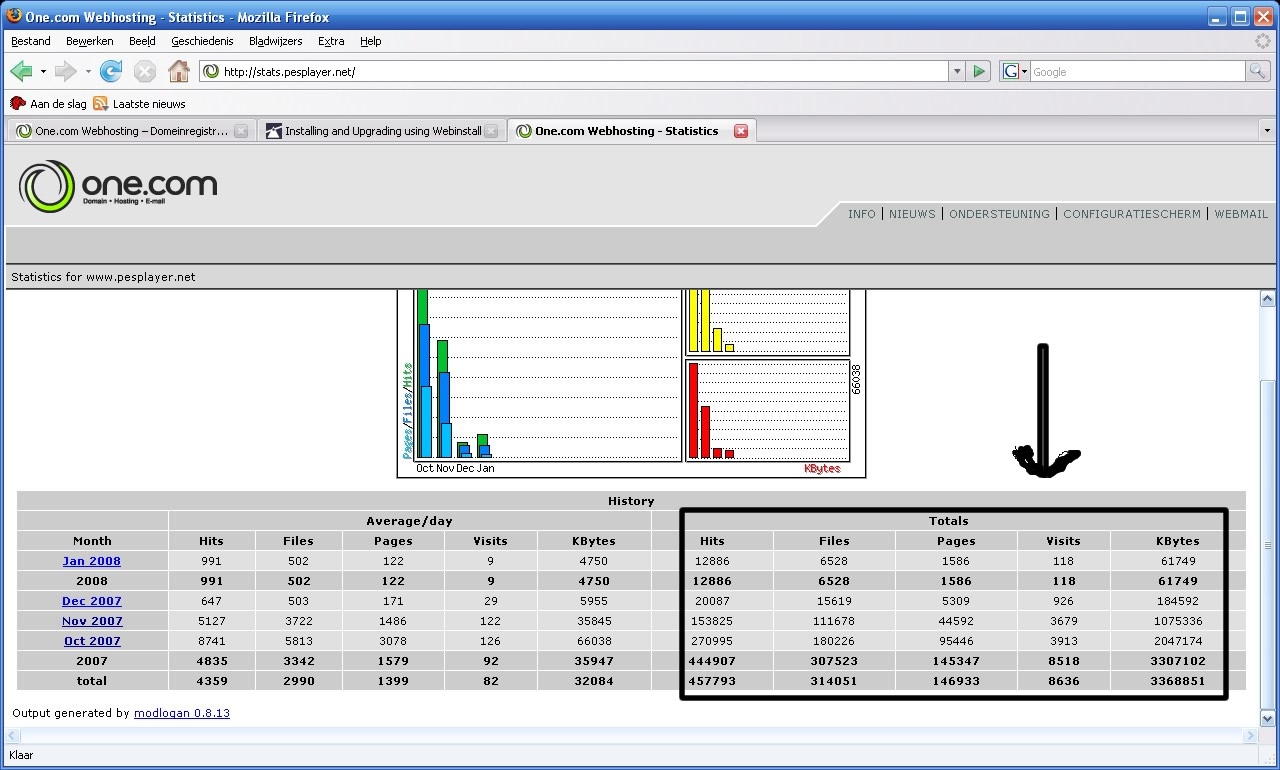Click the green Go arrow beside address bar
The width and height of the screenshot is (1280, 770).
(x=979, y=71)
